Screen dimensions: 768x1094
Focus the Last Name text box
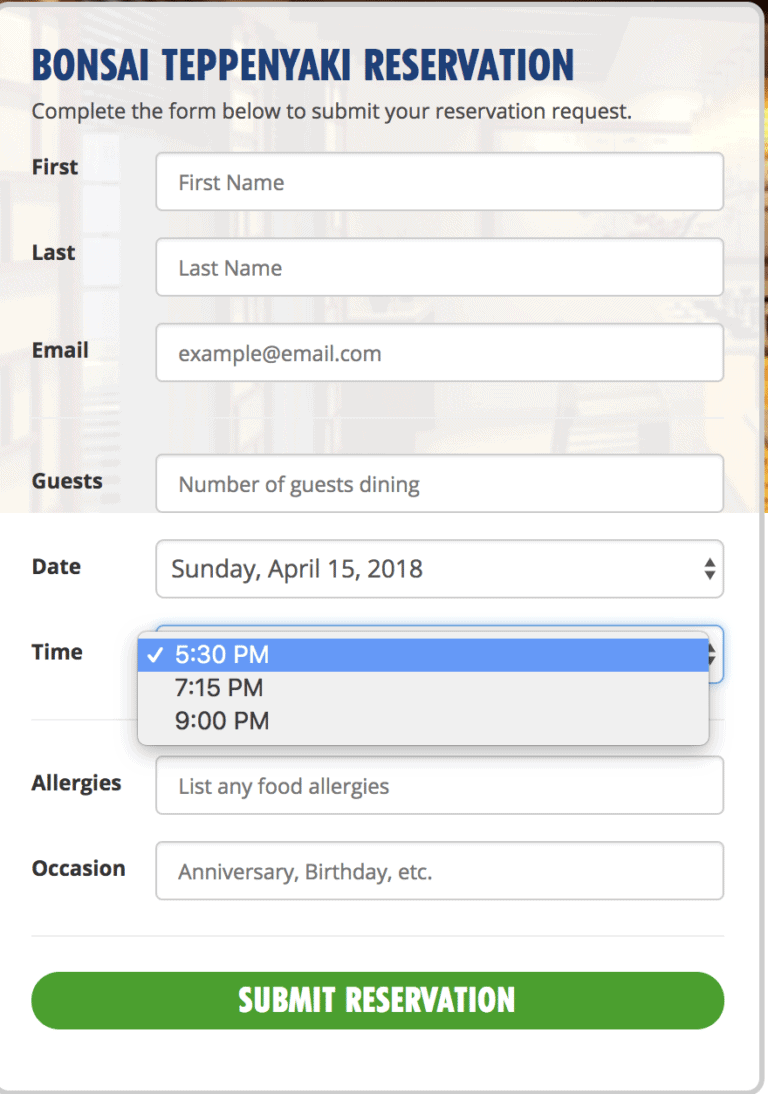coord(439,267)
